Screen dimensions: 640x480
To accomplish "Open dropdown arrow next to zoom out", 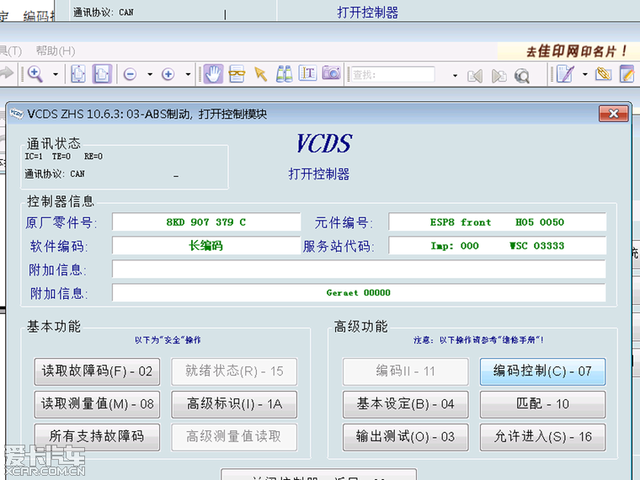I will [x=148, y=74].
